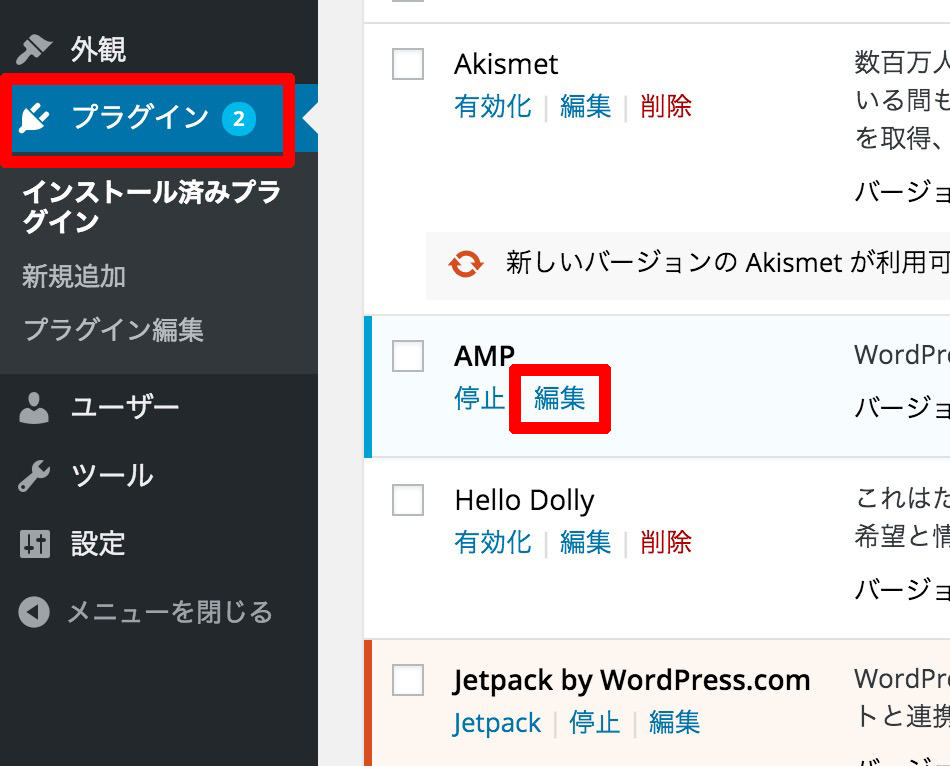This screenshot has width=950, height=766.
Task: Click the 新しいバージョンの Akismet update notice text
Action: (727, 264)
